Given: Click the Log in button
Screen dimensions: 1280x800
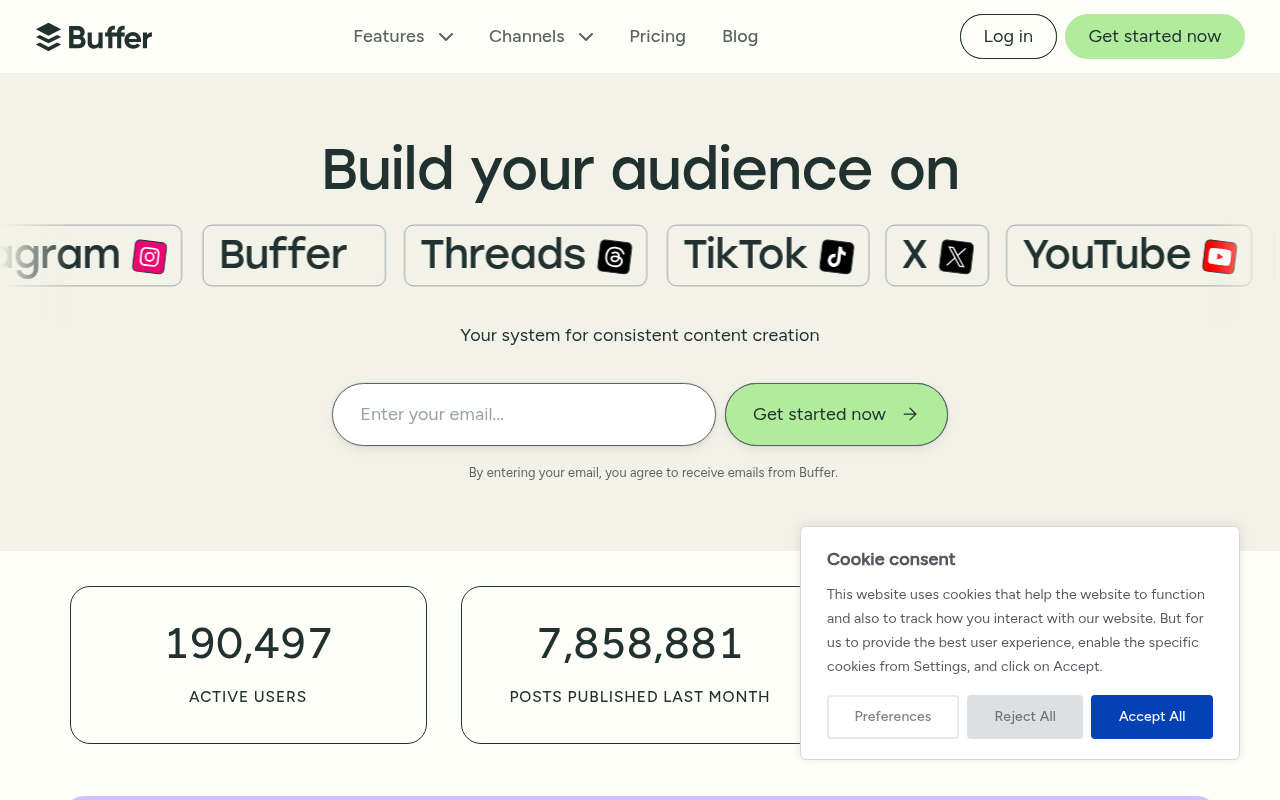Looking at the screenshot, I should click(1008, 36).
